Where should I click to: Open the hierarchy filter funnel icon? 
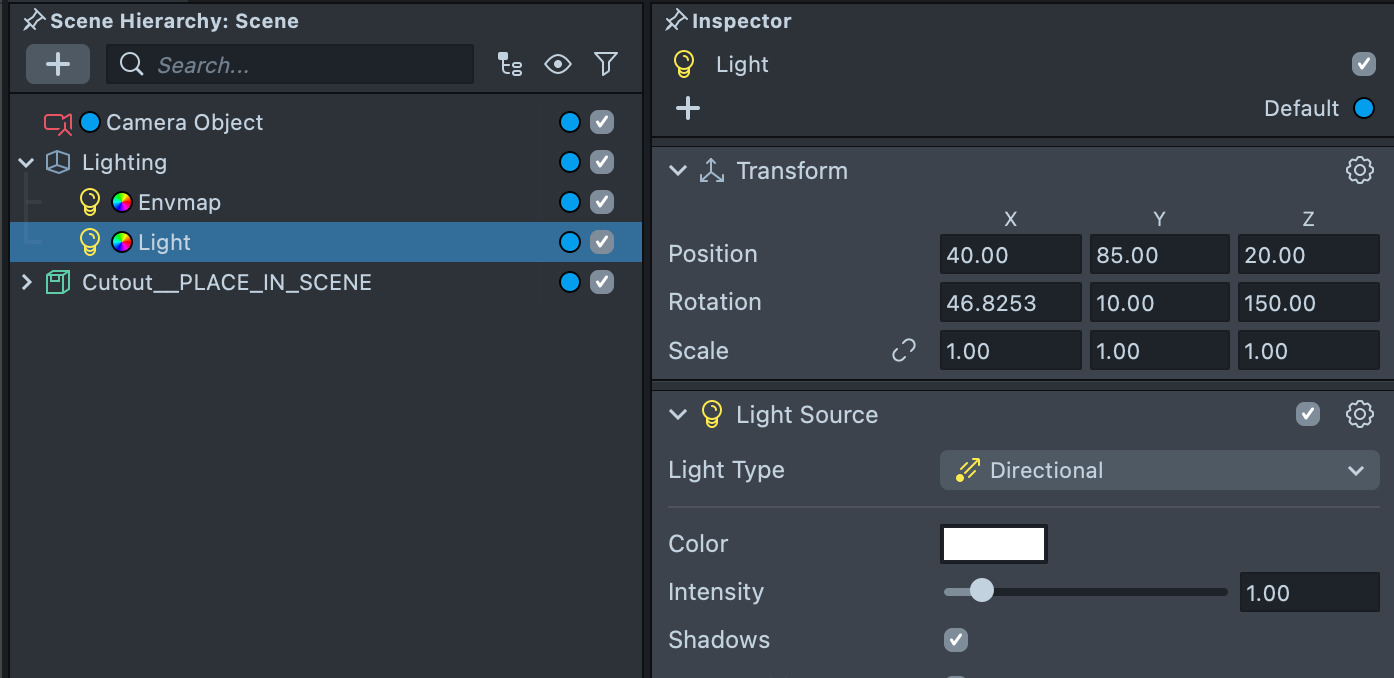tap(605, 65)
